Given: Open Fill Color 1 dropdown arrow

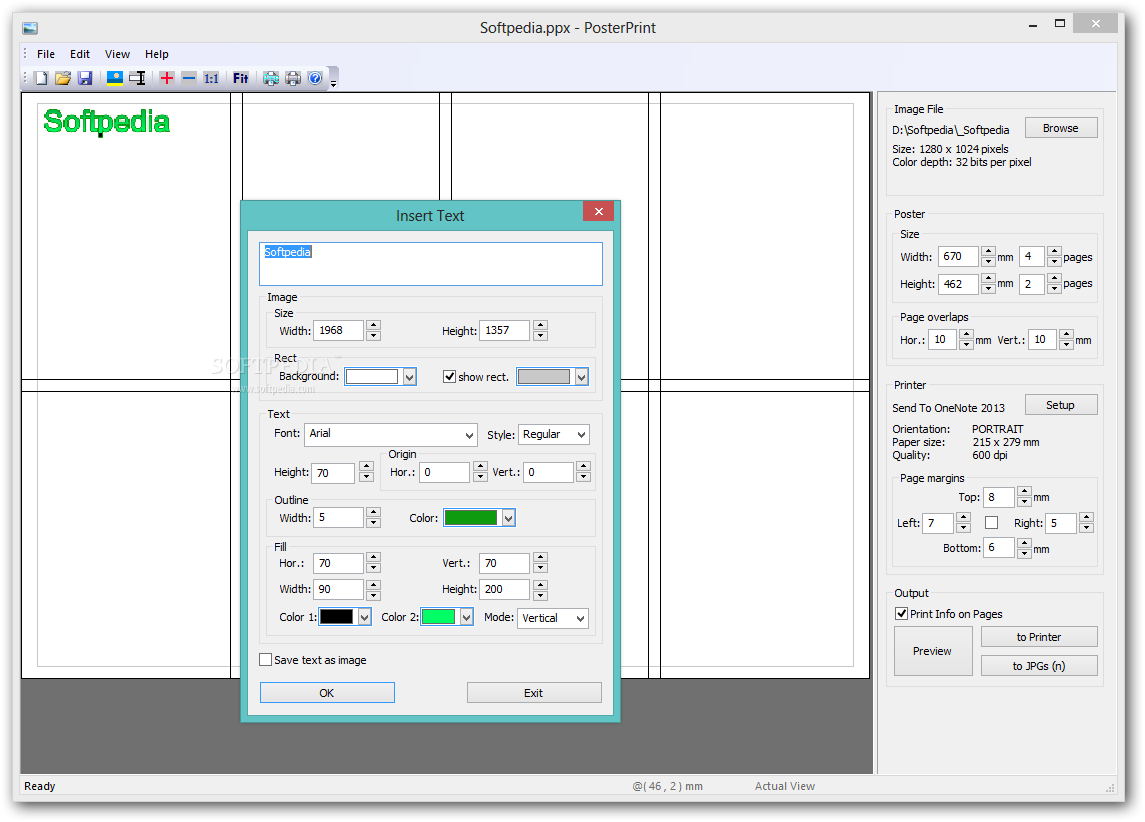Looking at the screenshot, I should point(364,617).
